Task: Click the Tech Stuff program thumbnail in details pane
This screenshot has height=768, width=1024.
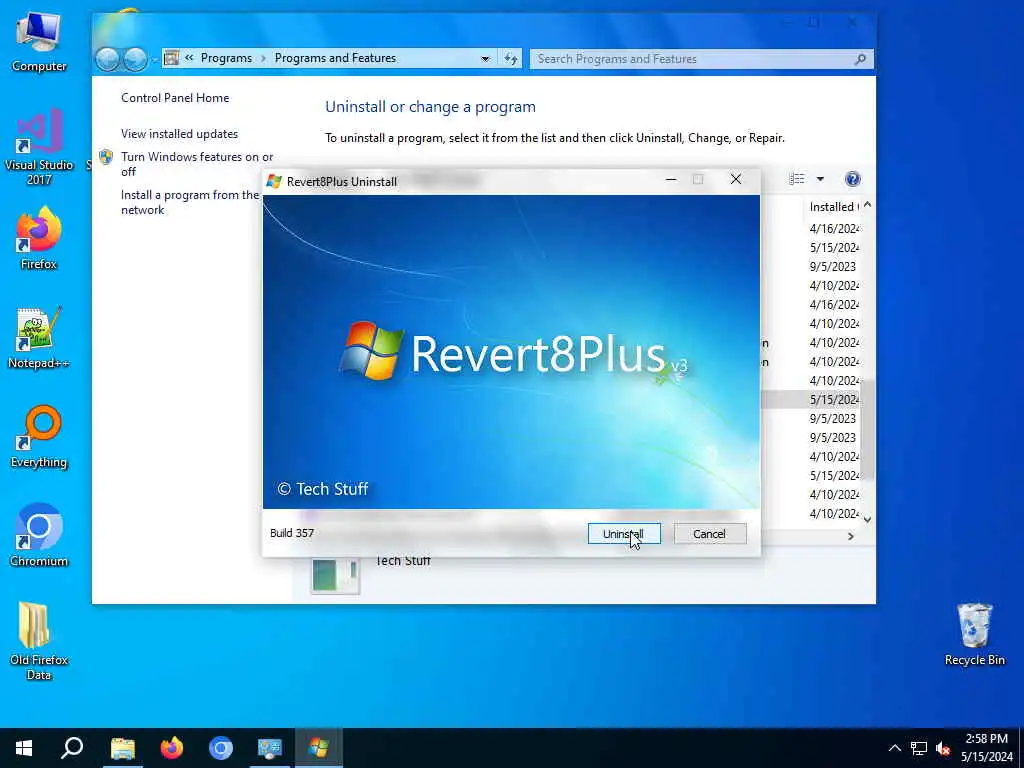Action: pyautogui.click(x=335, y=575)
